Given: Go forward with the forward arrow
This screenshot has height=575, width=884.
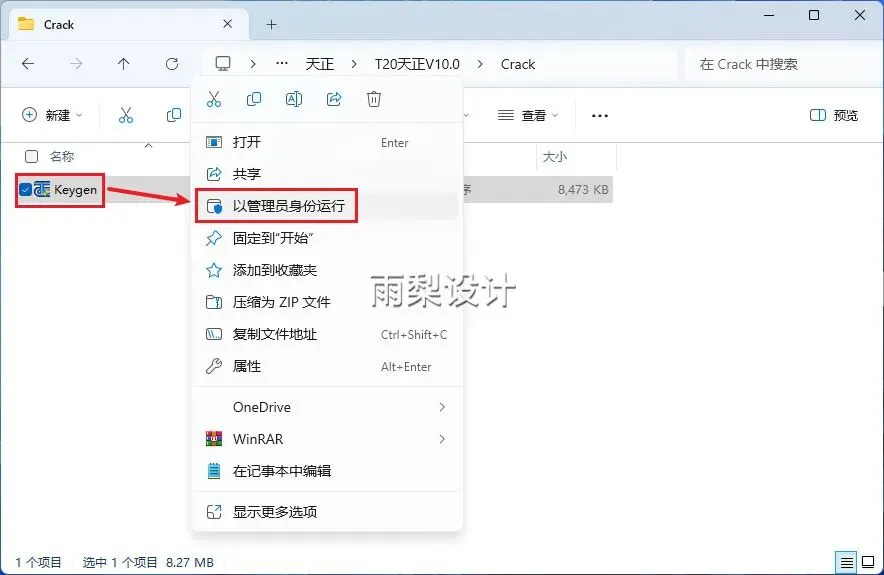Looking at the screenshot, I should point(76,64).
